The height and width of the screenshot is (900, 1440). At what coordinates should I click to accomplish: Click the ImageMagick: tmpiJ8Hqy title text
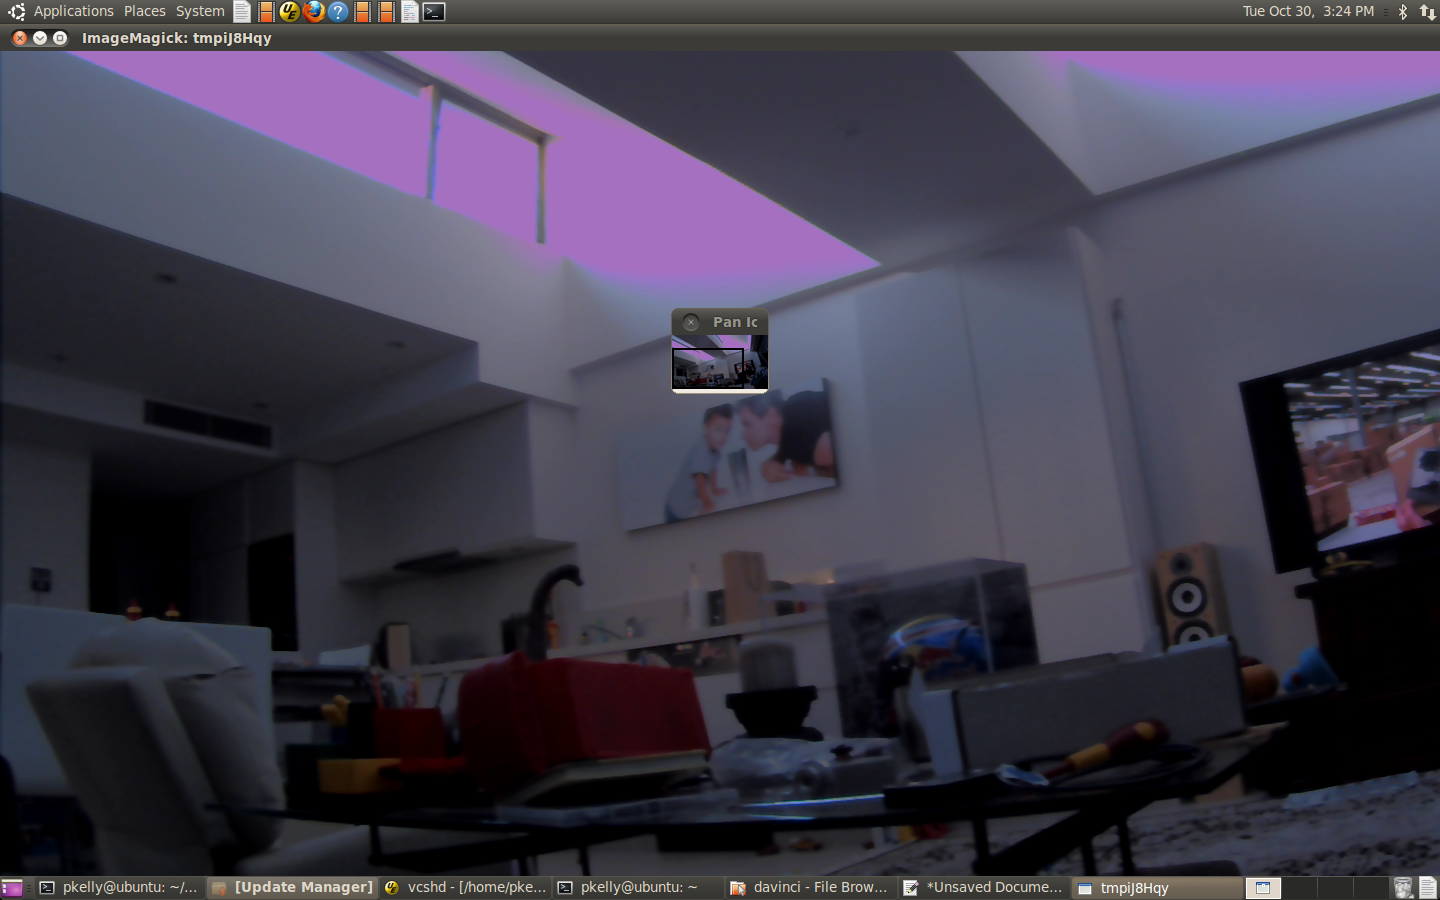(177, 38)
